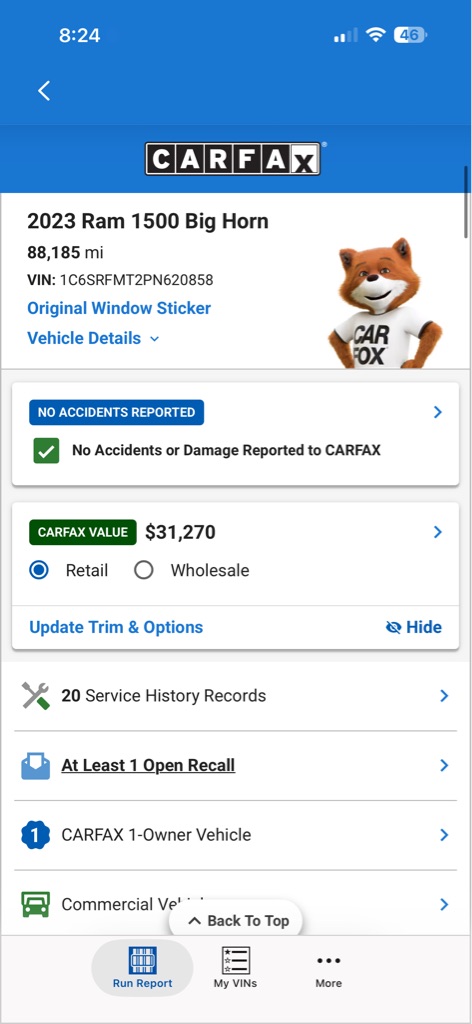Click the page scrollbar
The image size is (472, 1024).
click(x=466, y=202)
